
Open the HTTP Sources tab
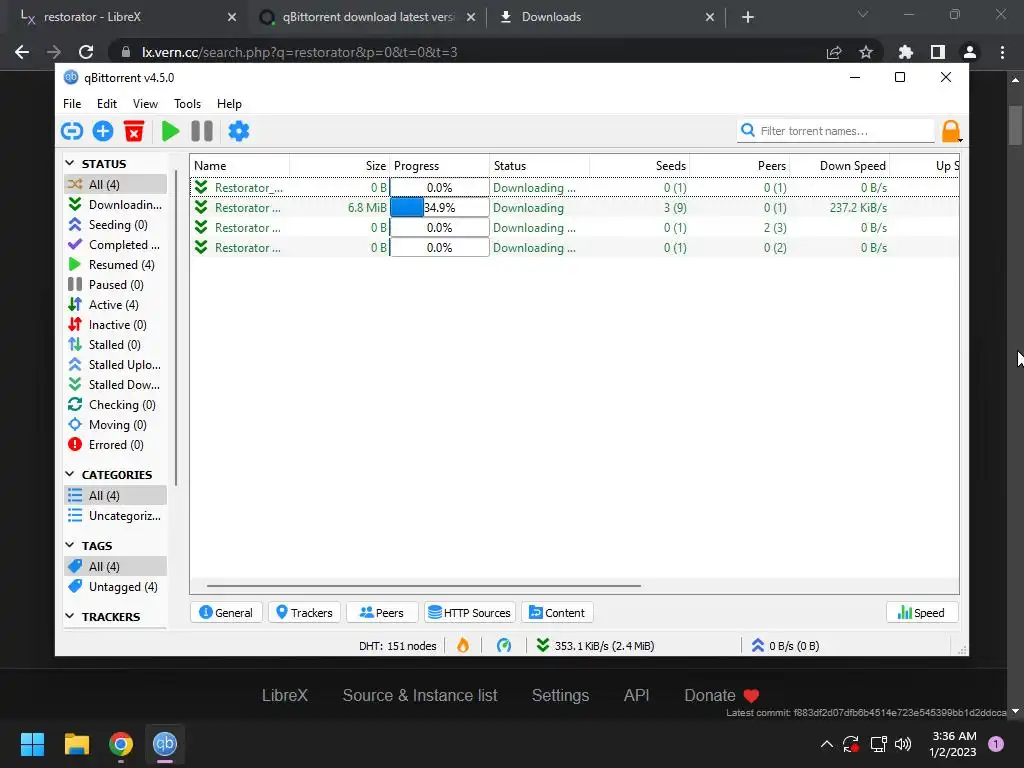pos(470,613)
